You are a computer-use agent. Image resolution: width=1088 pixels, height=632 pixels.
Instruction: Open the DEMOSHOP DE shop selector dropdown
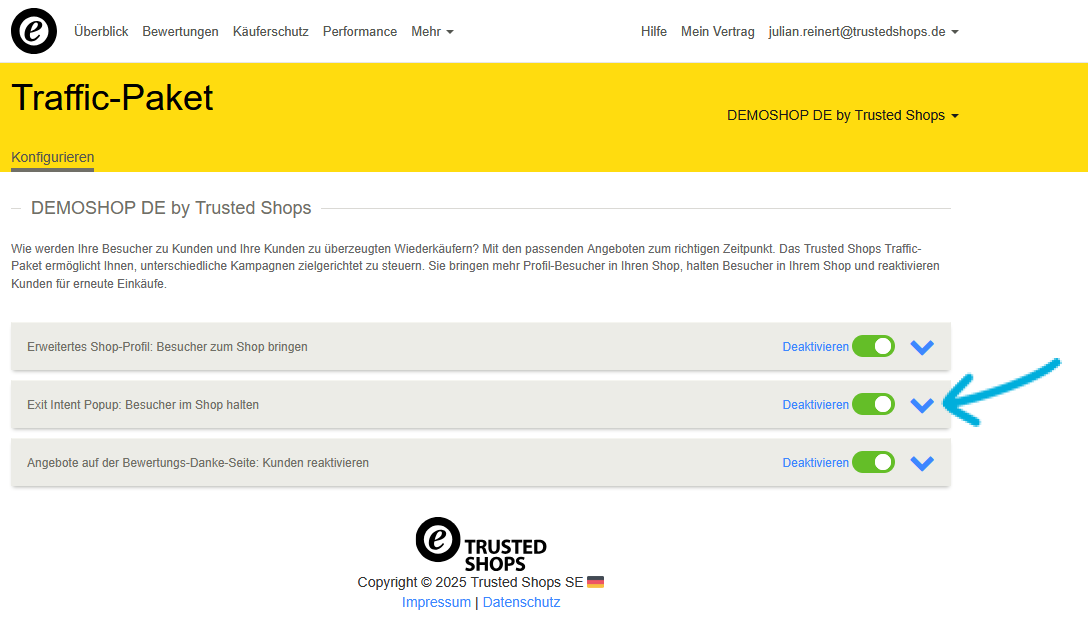(843, 115)
